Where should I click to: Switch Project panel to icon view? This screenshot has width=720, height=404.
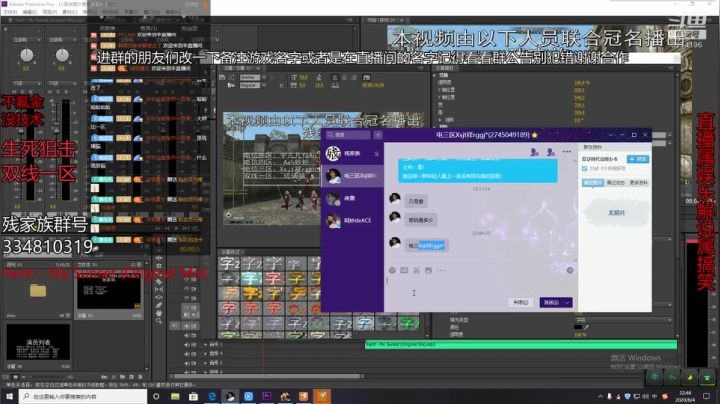pyautogui.click(x=16, y=377)
